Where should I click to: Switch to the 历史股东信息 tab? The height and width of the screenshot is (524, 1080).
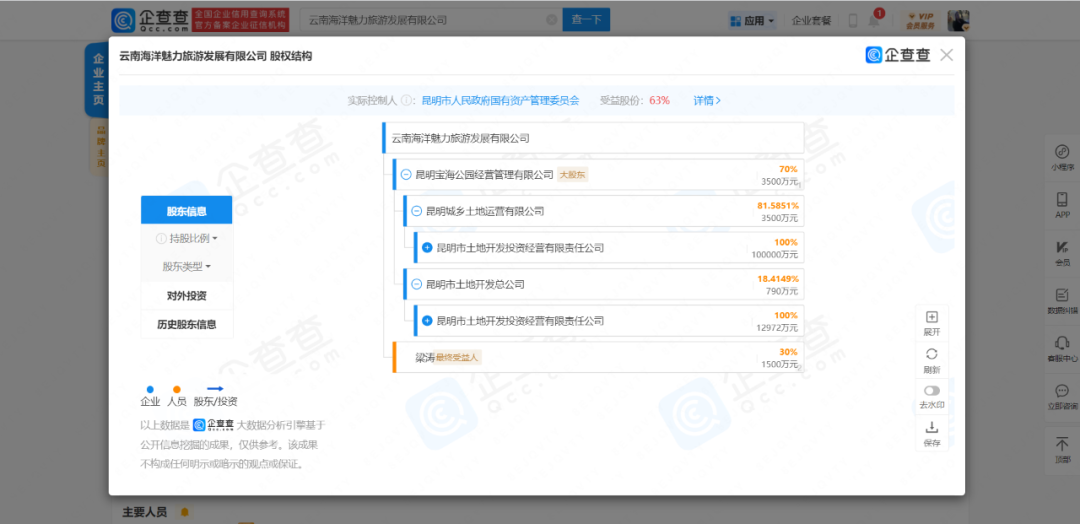187,324
